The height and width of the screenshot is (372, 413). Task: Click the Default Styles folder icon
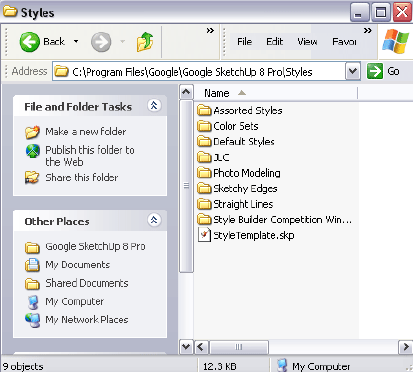tap(204, 141)
